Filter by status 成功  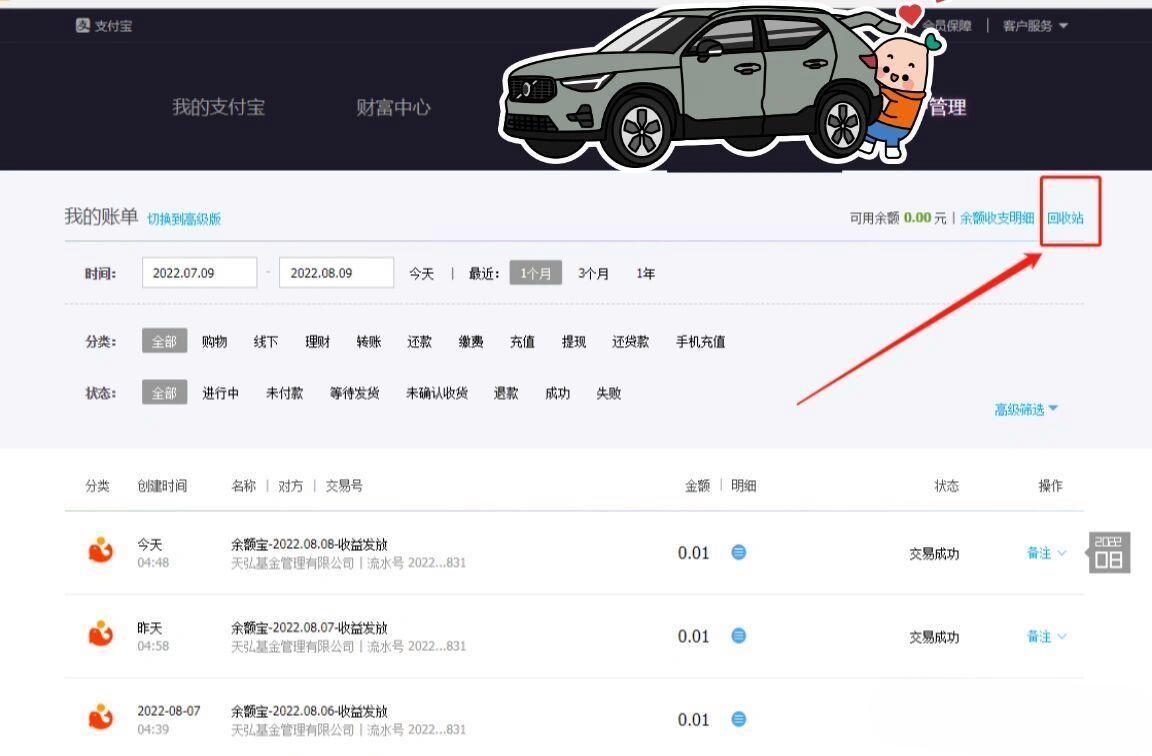[x=558, y=393]
